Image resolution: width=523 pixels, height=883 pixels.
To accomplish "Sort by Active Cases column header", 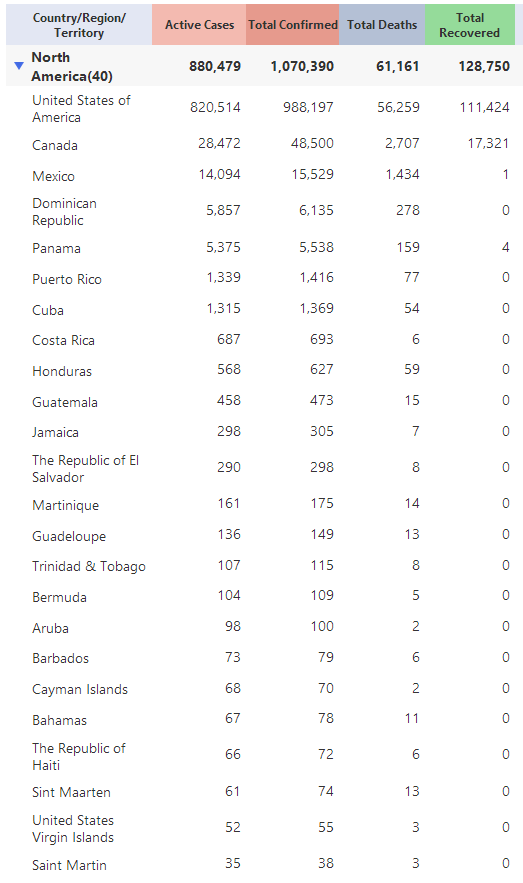I will click(199, 25).
